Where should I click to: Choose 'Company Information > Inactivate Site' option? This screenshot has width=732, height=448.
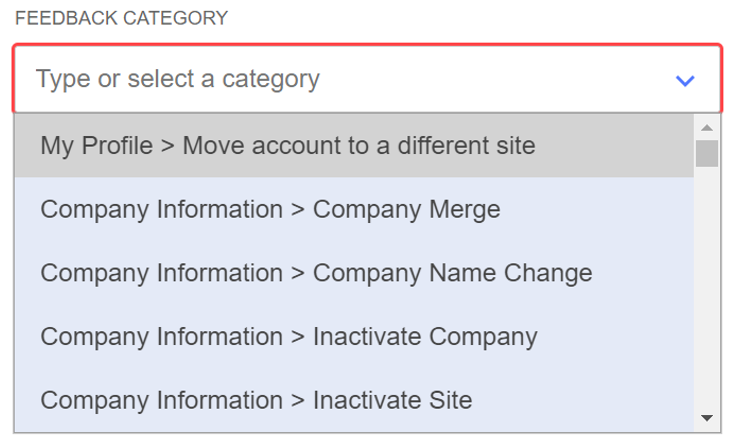coord(256,401)
